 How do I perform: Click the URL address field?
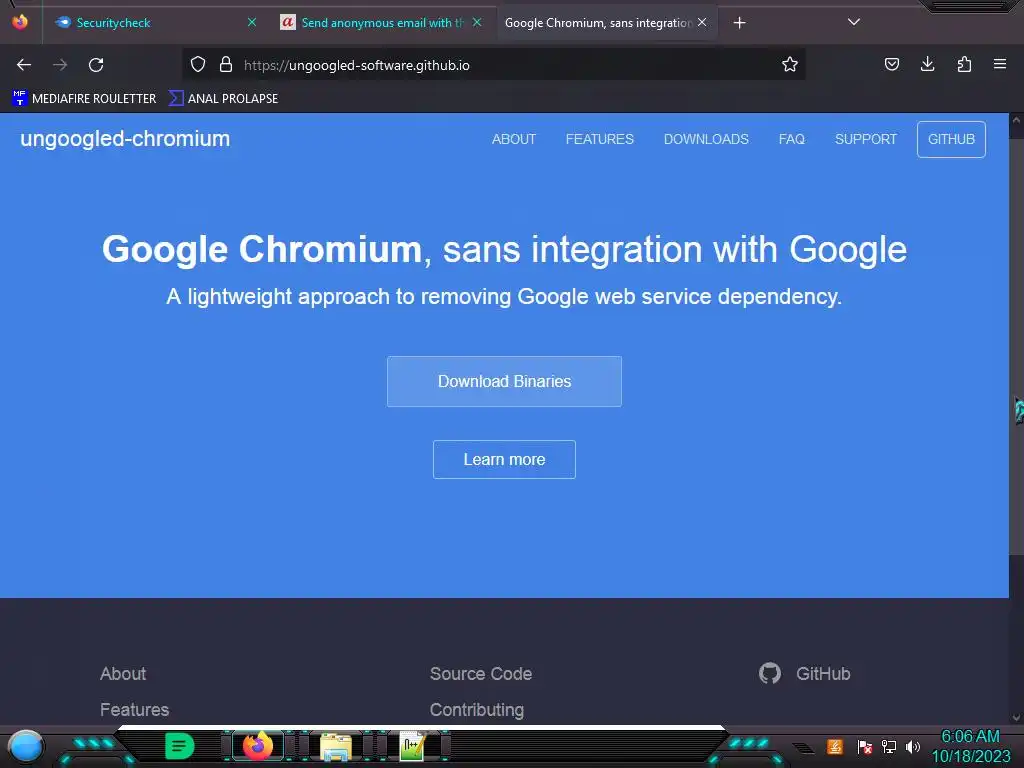point(493,65)
